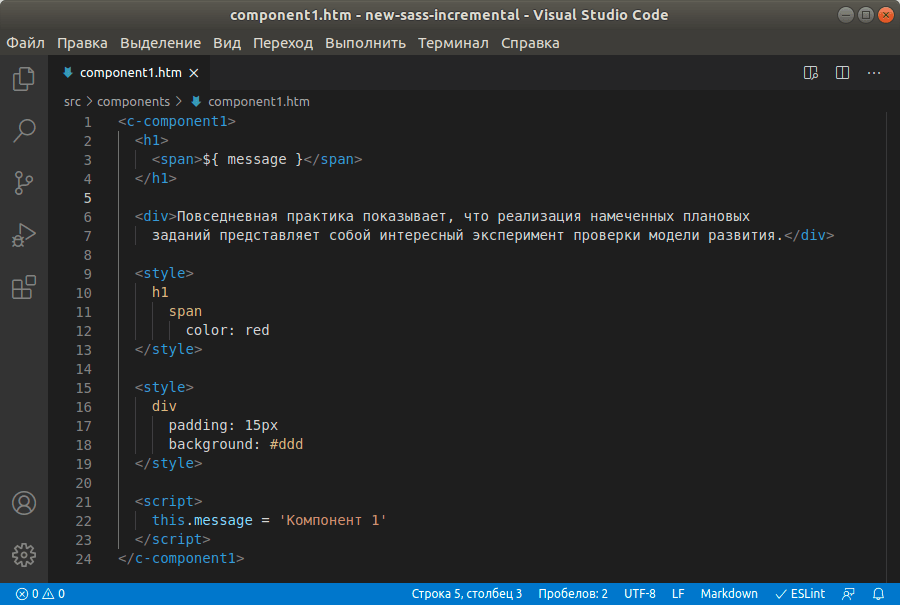Screen dimensions: 900x605
Task: Open the Терминал menu
Action: tap(453, 43)
